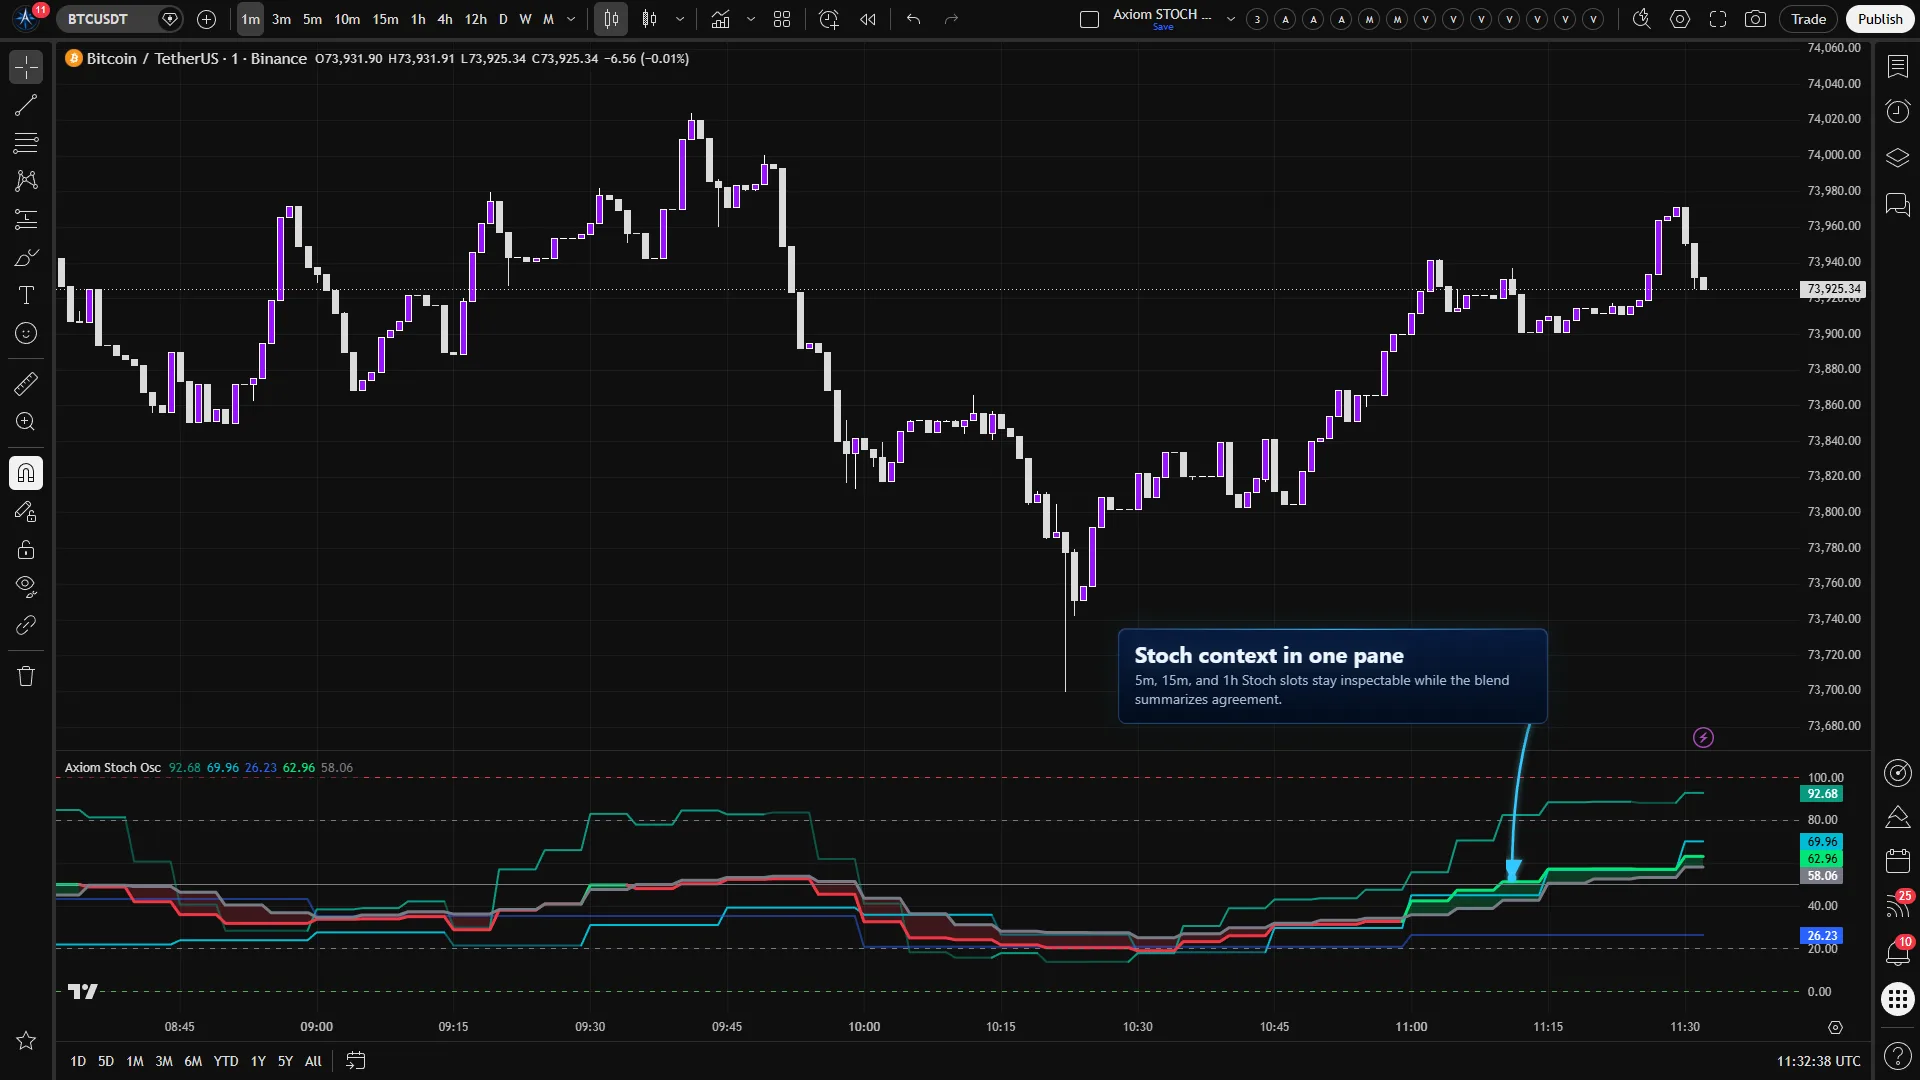
Task: Select the ruler measure tool
Action: pos(26,383)
